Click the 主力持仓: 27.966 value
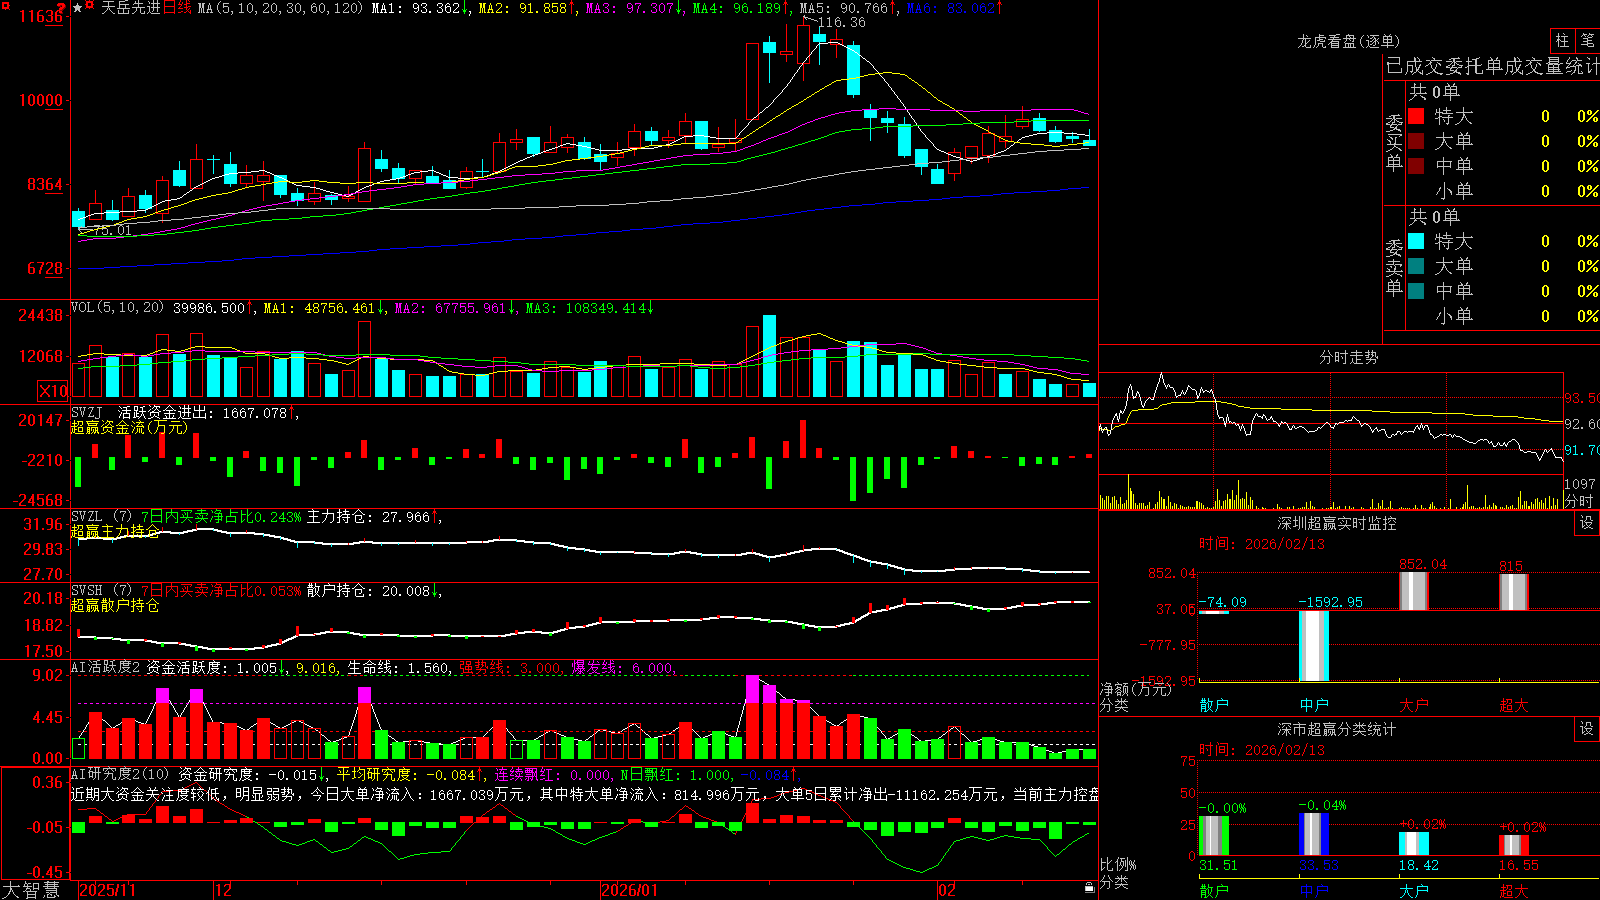The width and height of the screenshot is (1600, 900). click(368, 517)
